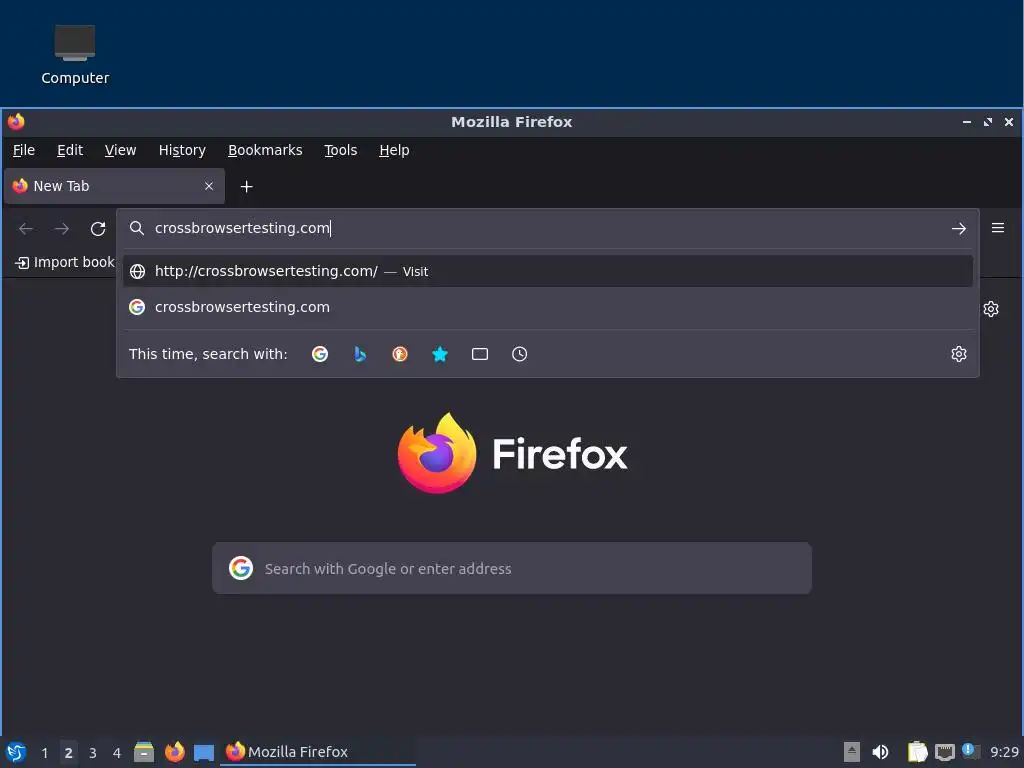Close the New Tab tab
This screenshot has height=768, width=1024.
(x=209, y=186)
